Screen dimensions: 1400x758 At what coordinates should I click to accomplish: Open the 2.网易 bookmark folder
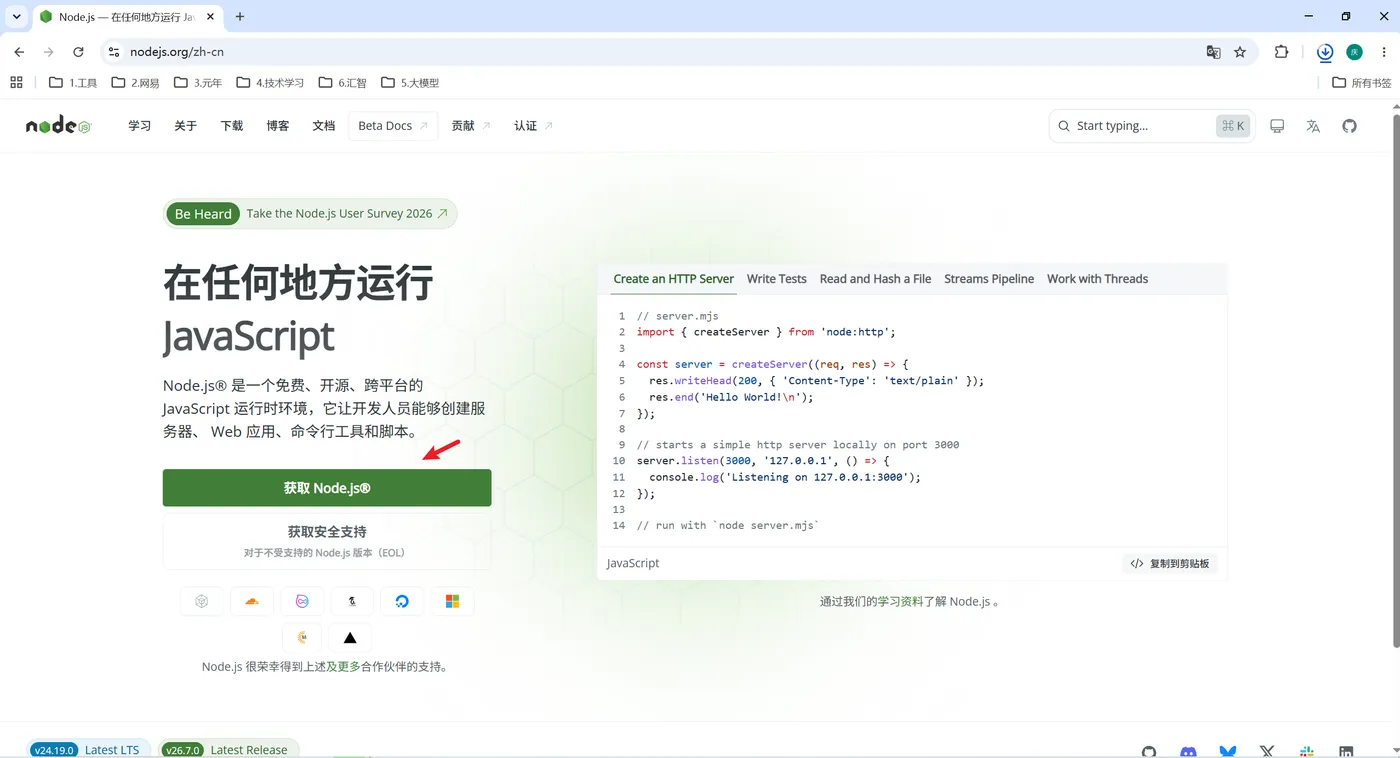135,83
